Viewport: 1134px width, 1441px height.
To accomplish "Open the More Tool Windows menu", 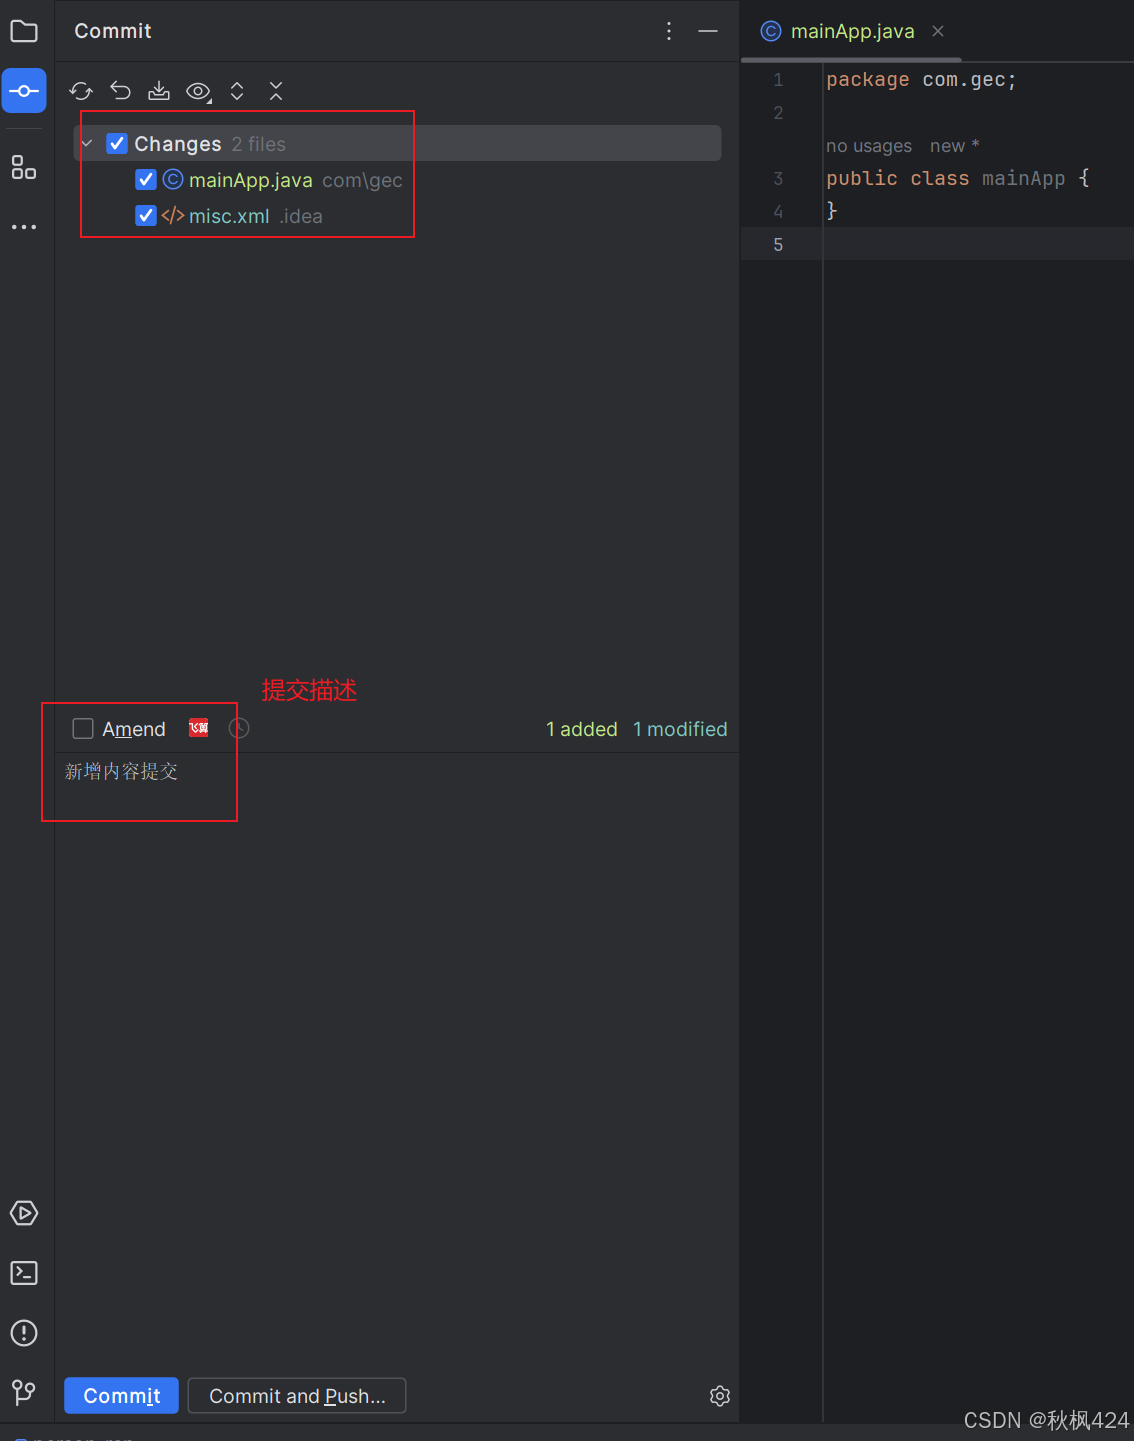I will point(24,226).
